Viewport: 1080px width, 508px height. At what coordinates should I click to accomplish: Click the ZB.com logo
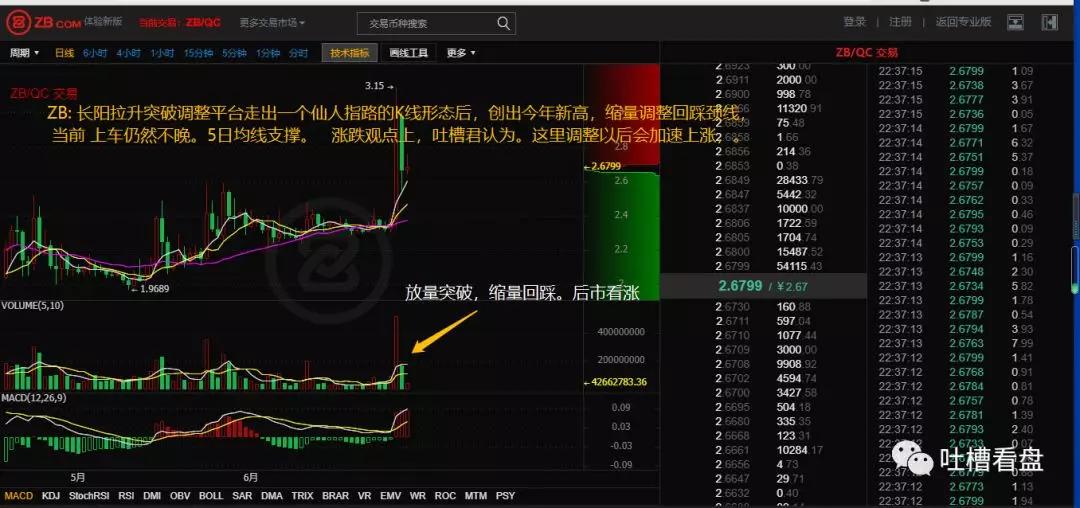44,22
